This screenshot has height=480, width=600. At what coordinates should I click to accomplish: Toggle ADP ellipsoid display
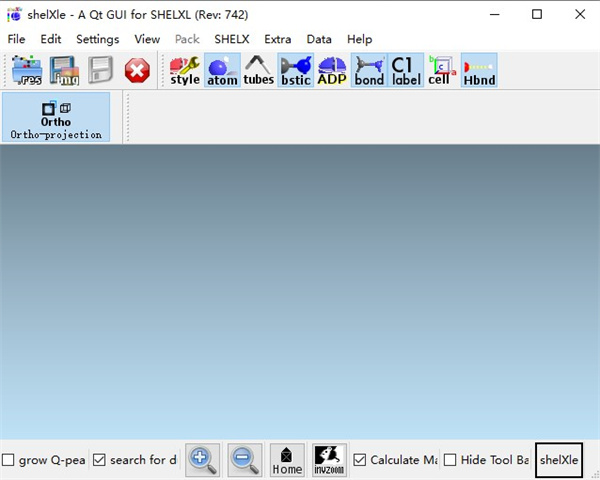tap(332, 70)
